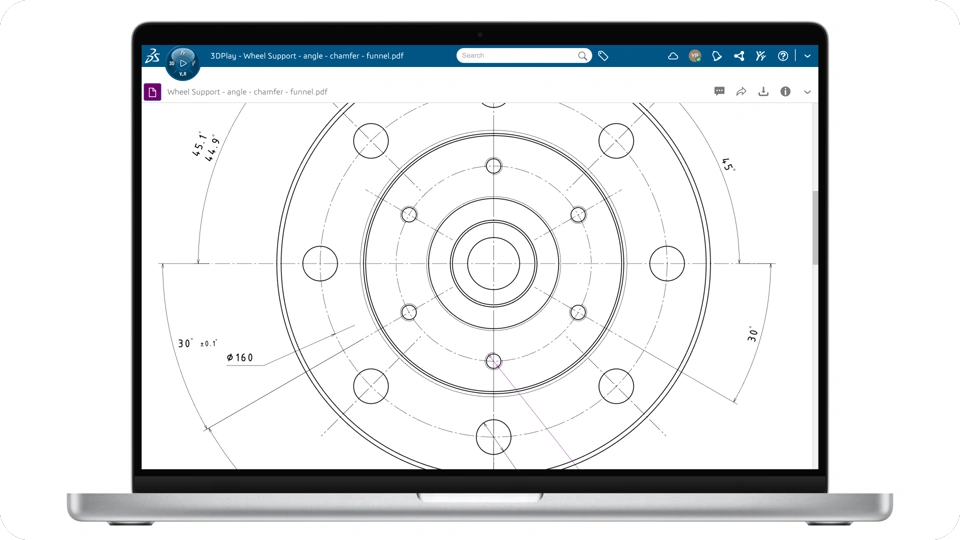Expand the top bar chevron menu

point(808,56)
